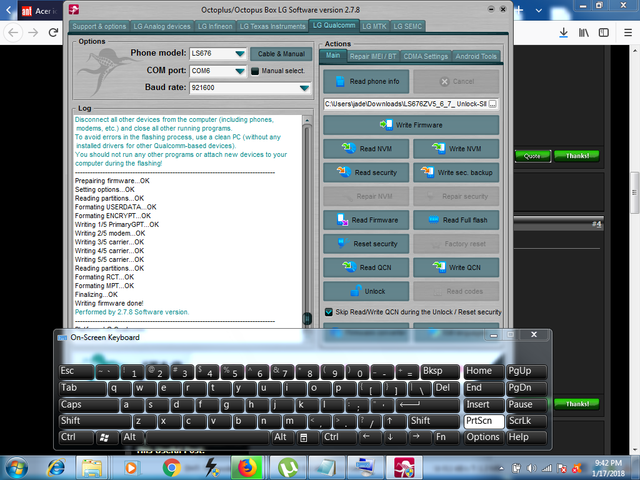The height and width of the screenshot is (480, 640).
Task: Click the Octoplus logo icon in title bar
Action: click(74, 9)
